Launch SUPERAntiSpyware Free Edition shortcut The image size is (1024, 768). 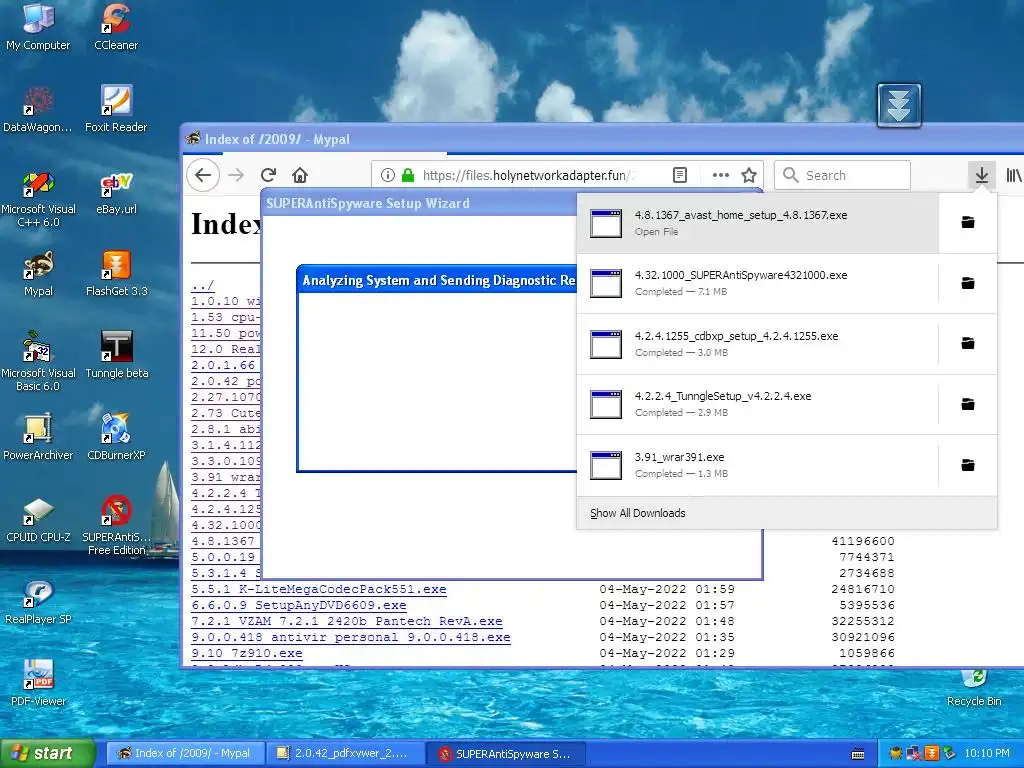[x=116, y=526]
